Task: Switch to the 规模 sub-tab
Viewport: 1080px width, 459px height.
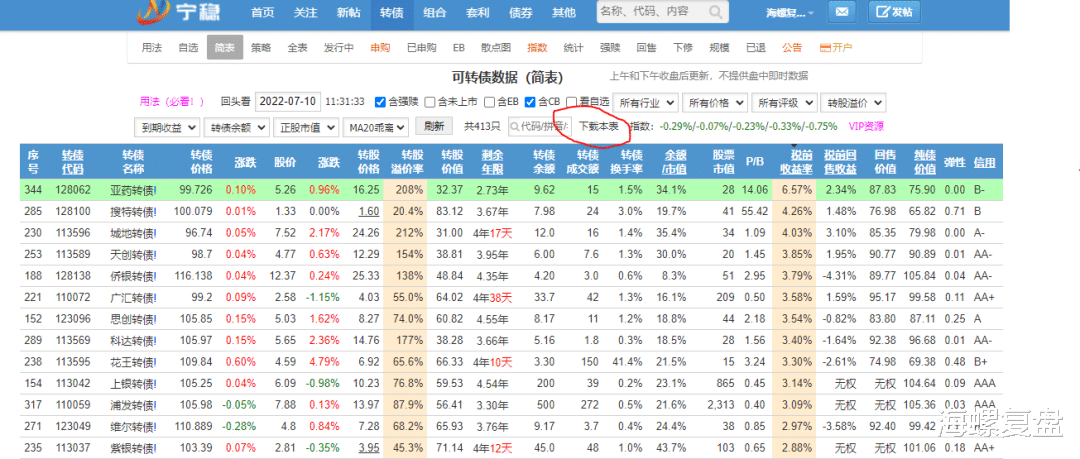Action: 719,48
